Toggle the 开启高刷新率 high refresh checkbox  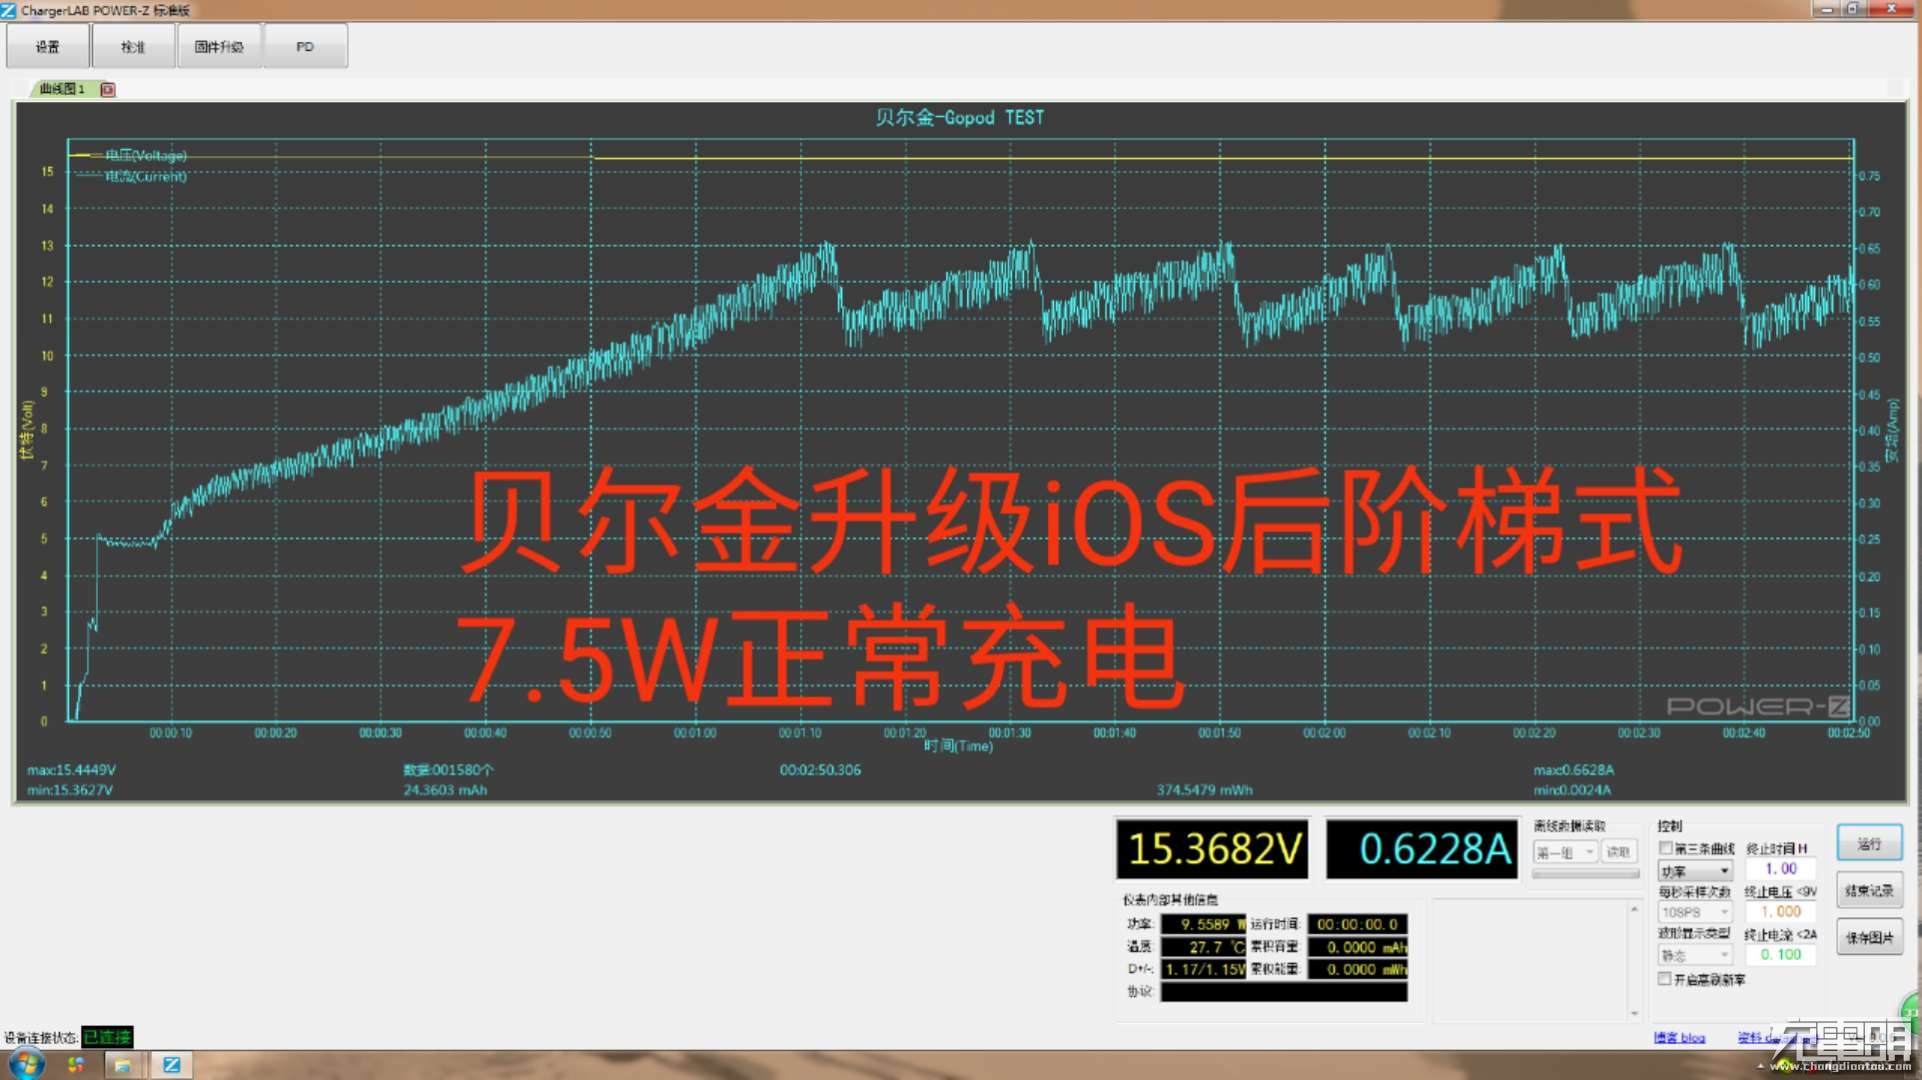(1665, 979)
